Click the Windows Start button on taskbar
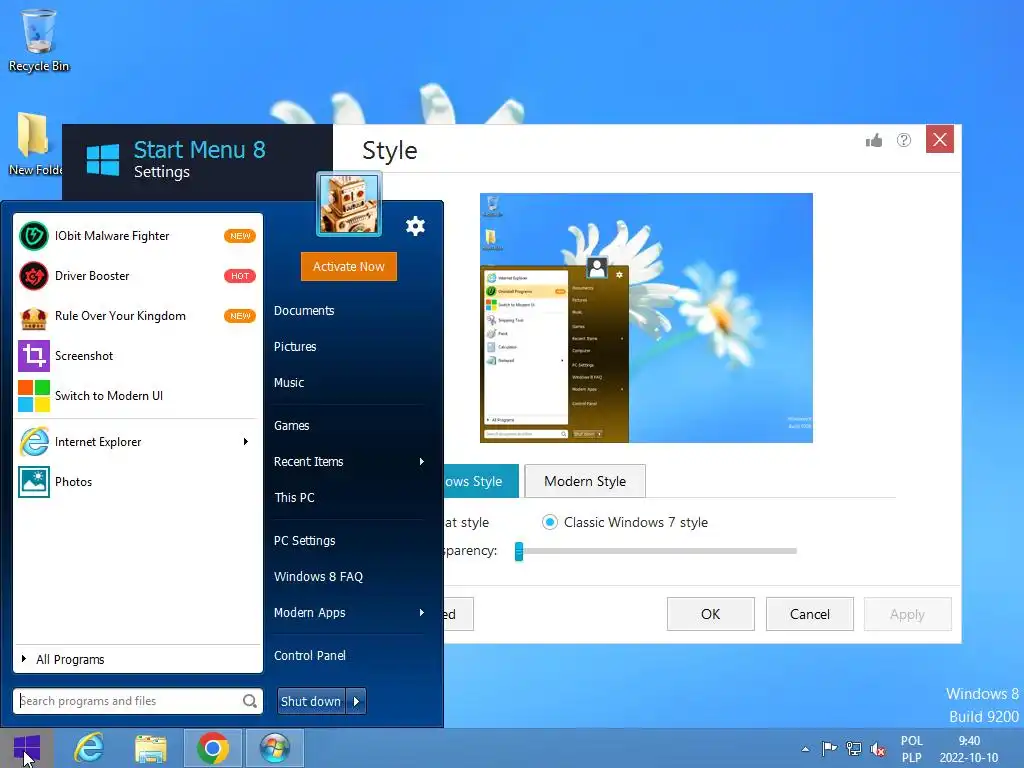1024x768 pixels. [x=26, y=748]
